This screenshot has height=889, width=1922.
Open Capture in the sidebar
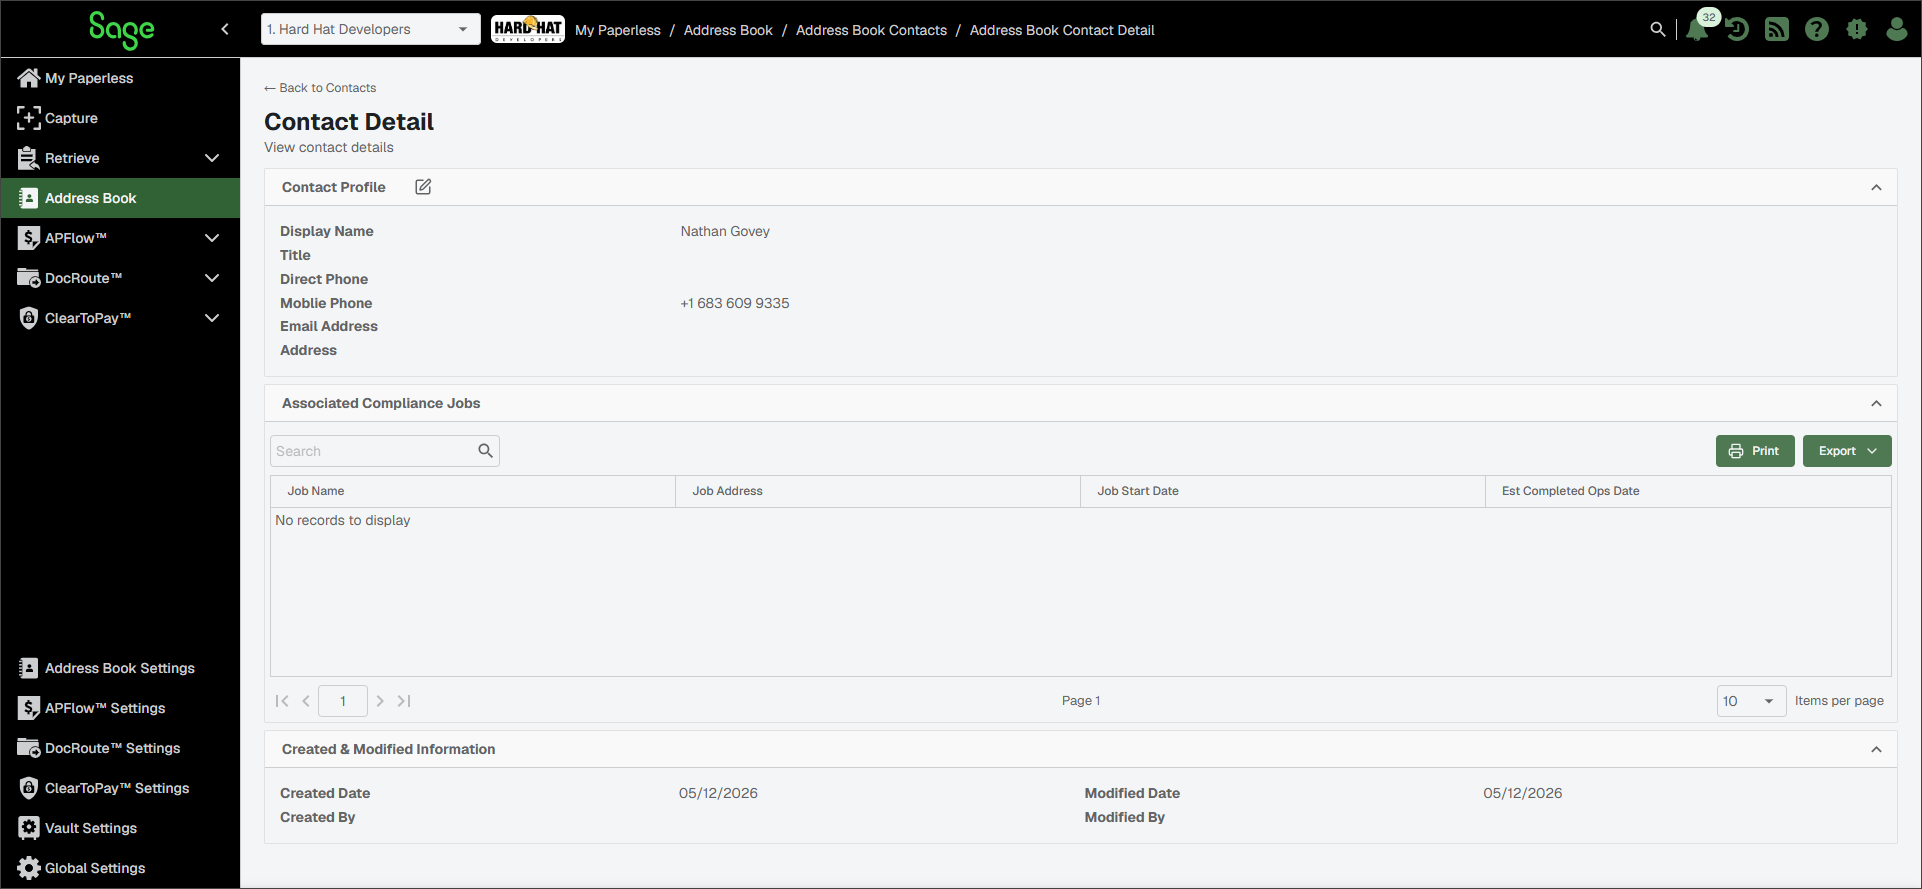tap(120, 118)
